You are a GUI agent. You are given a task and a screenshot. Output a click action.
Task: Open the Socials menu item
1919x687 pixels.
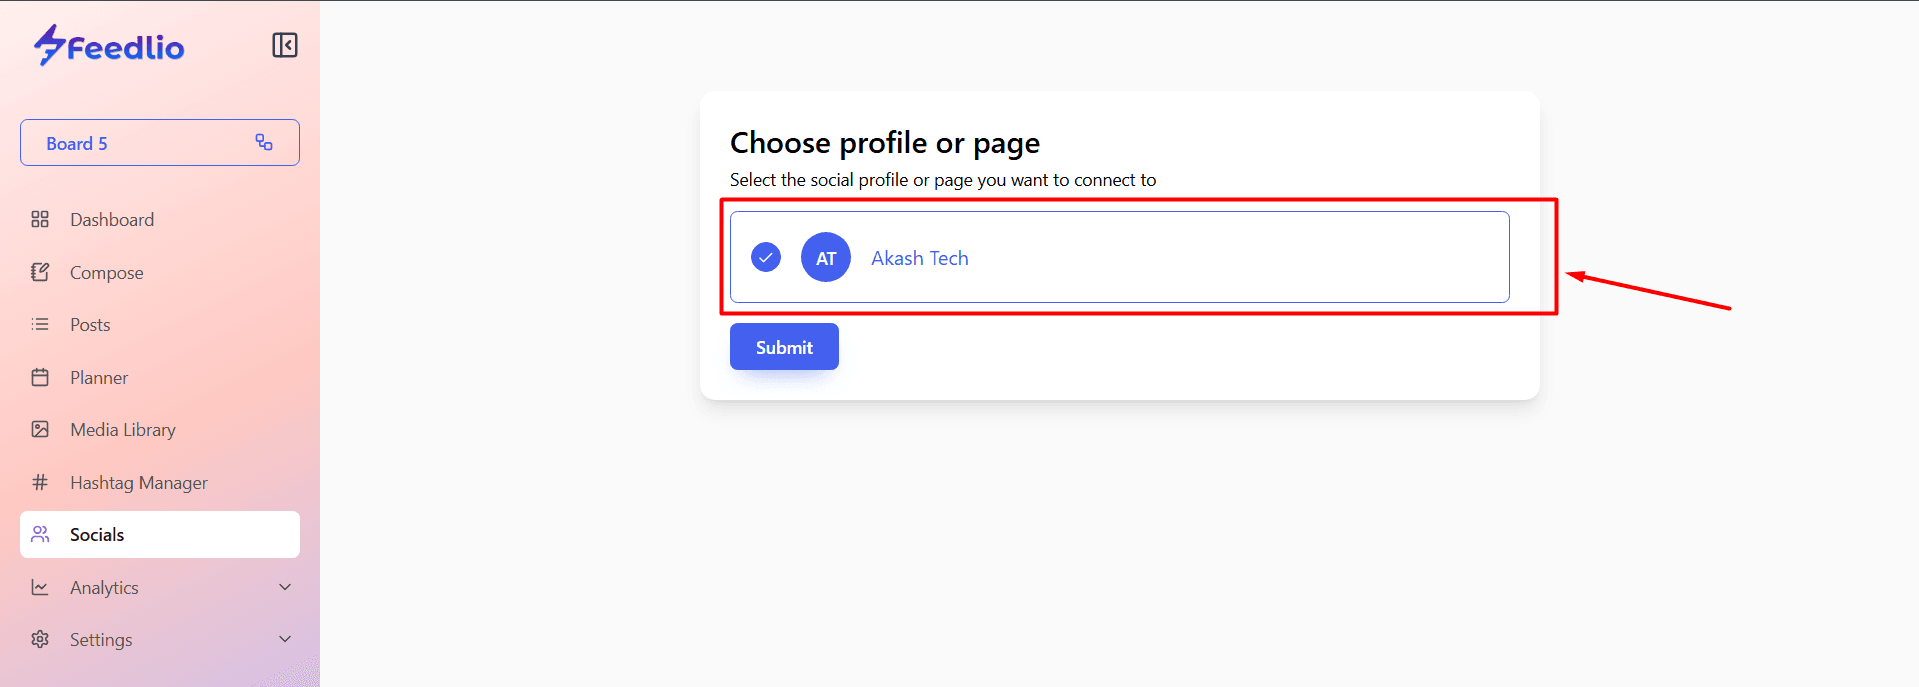coord(97,535)
